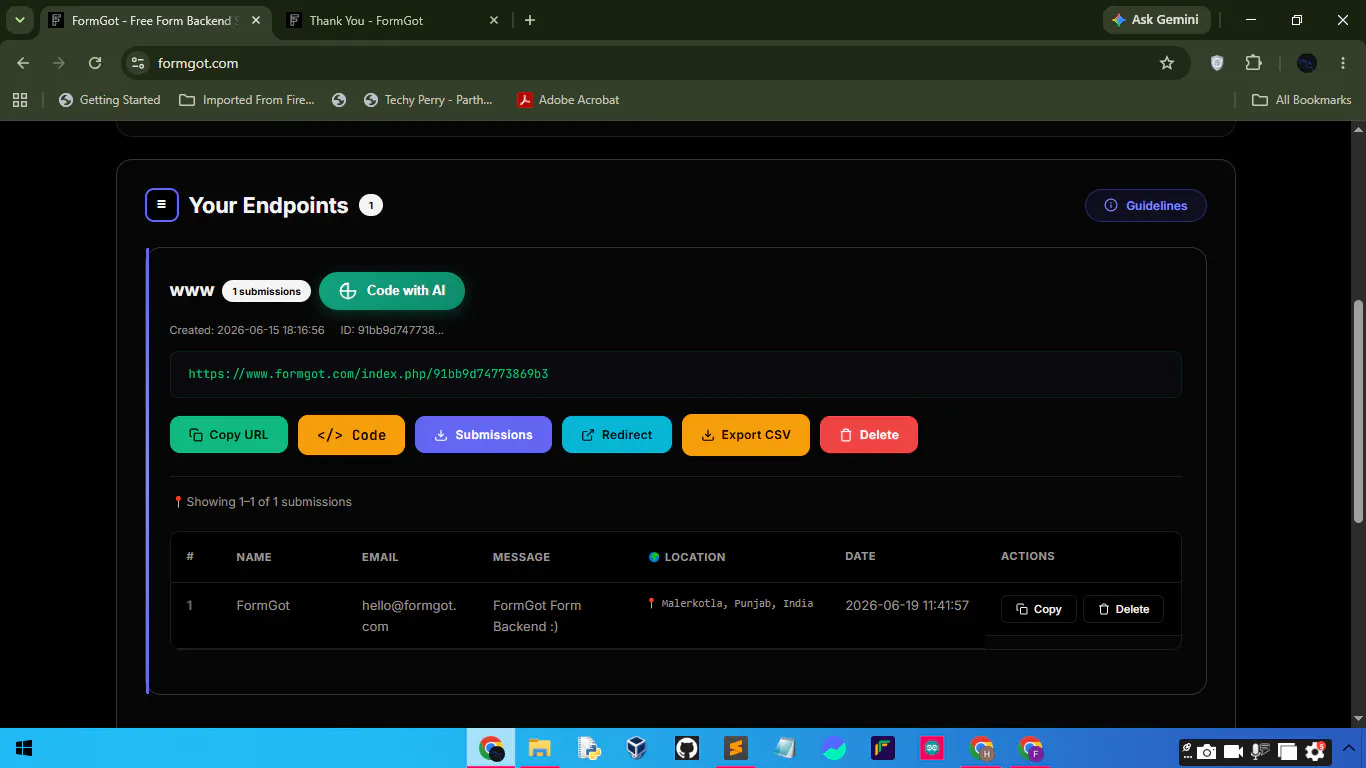Open the Adobe Acrobat bookmark

pyautogui.click(x=568, y=100)
